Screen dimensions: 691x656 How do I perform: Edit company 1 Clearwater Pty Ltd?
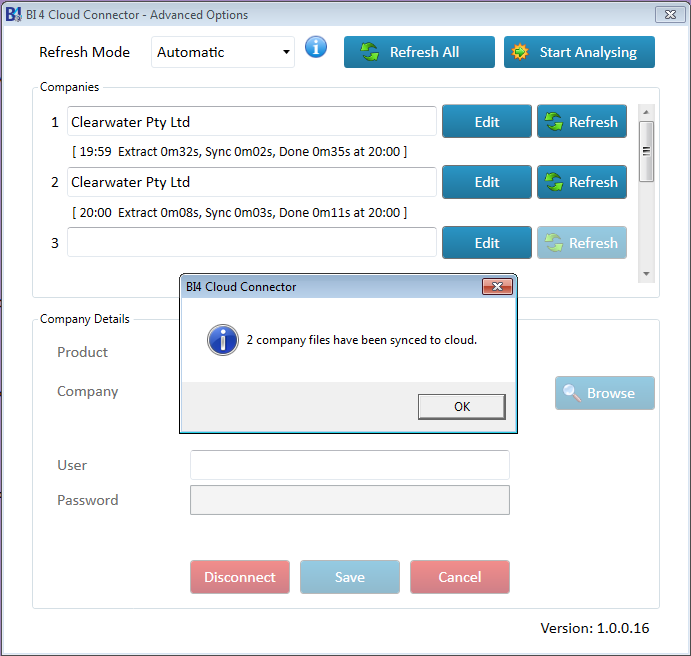coord(487,122)
